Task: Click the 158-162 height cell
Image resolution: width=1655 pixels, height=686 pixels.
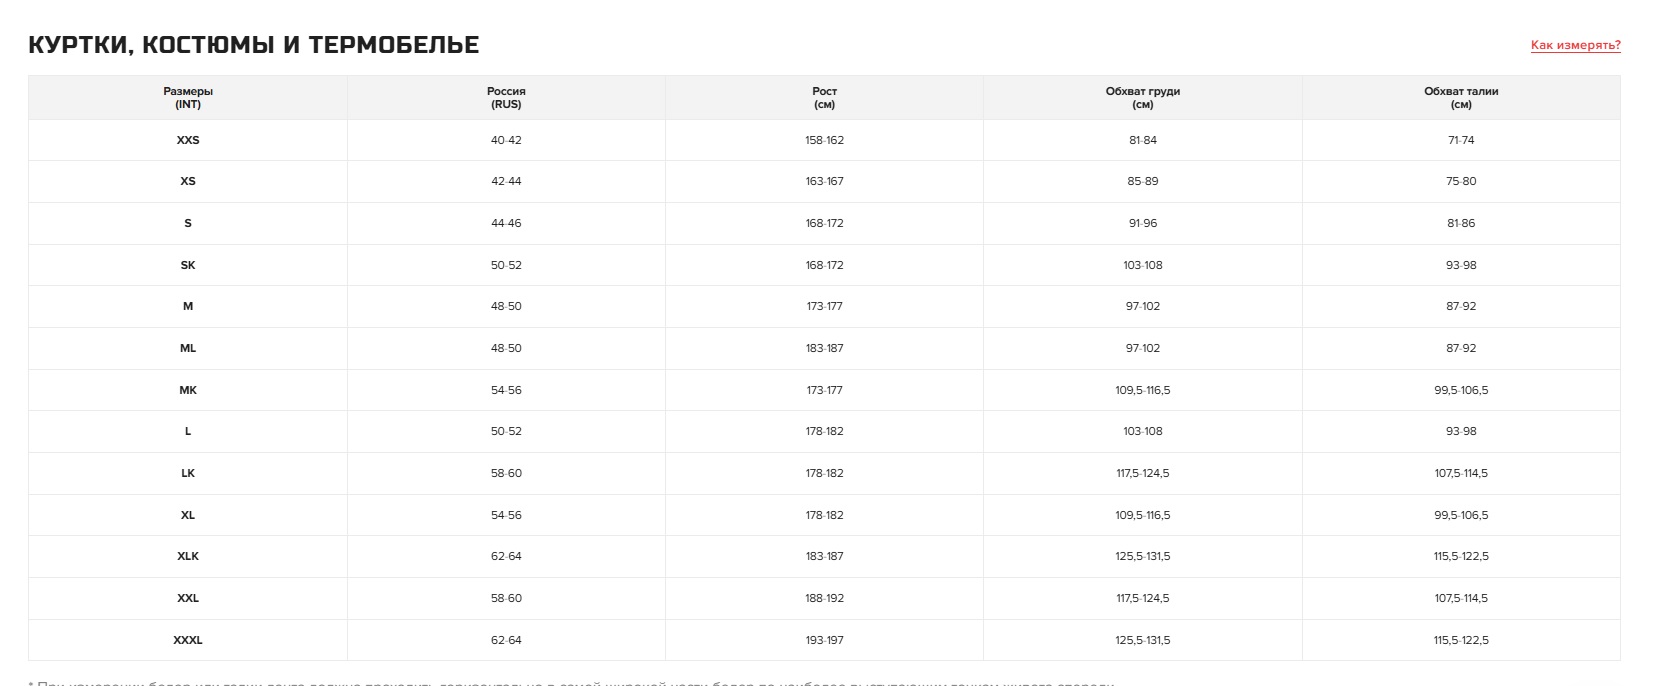Action: [824, 140]
